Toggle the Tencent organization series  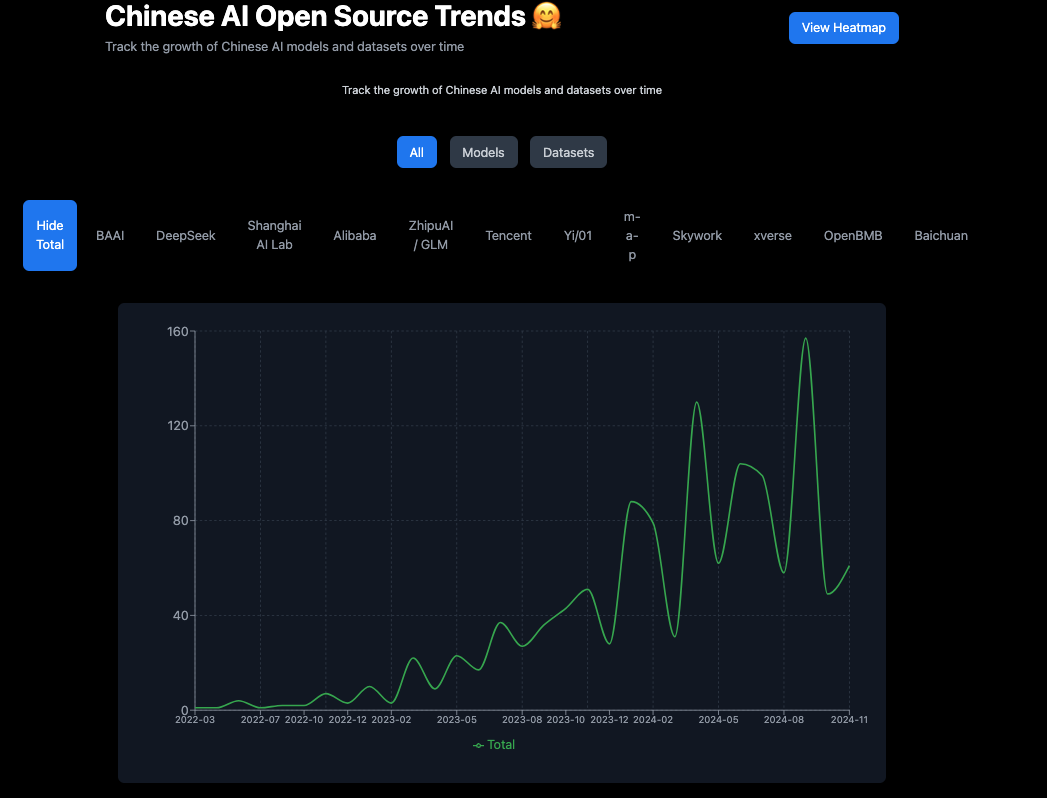click(508, 236)
